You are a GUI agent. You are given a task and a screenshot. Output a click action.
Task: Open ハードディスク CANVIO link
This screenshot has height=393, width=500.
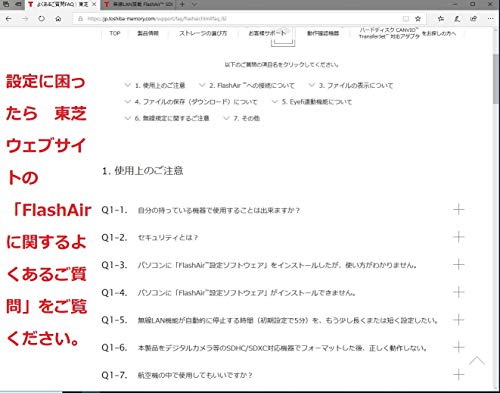(x=407, y=33)
